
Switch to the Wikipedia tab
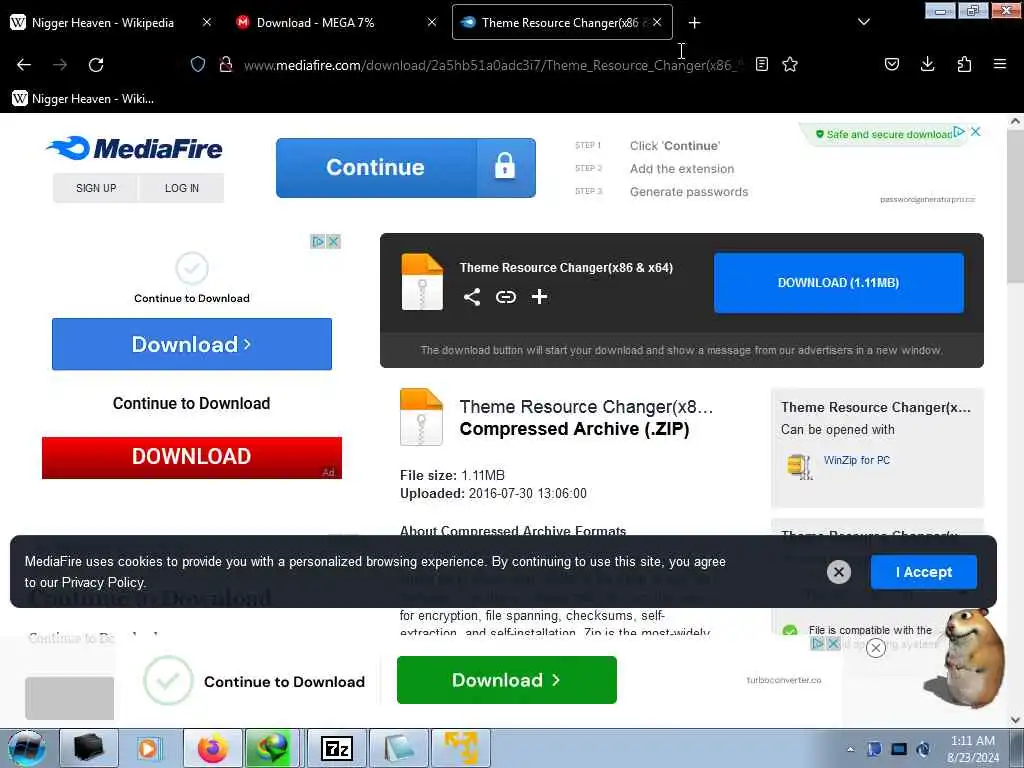tap(103, 22)
